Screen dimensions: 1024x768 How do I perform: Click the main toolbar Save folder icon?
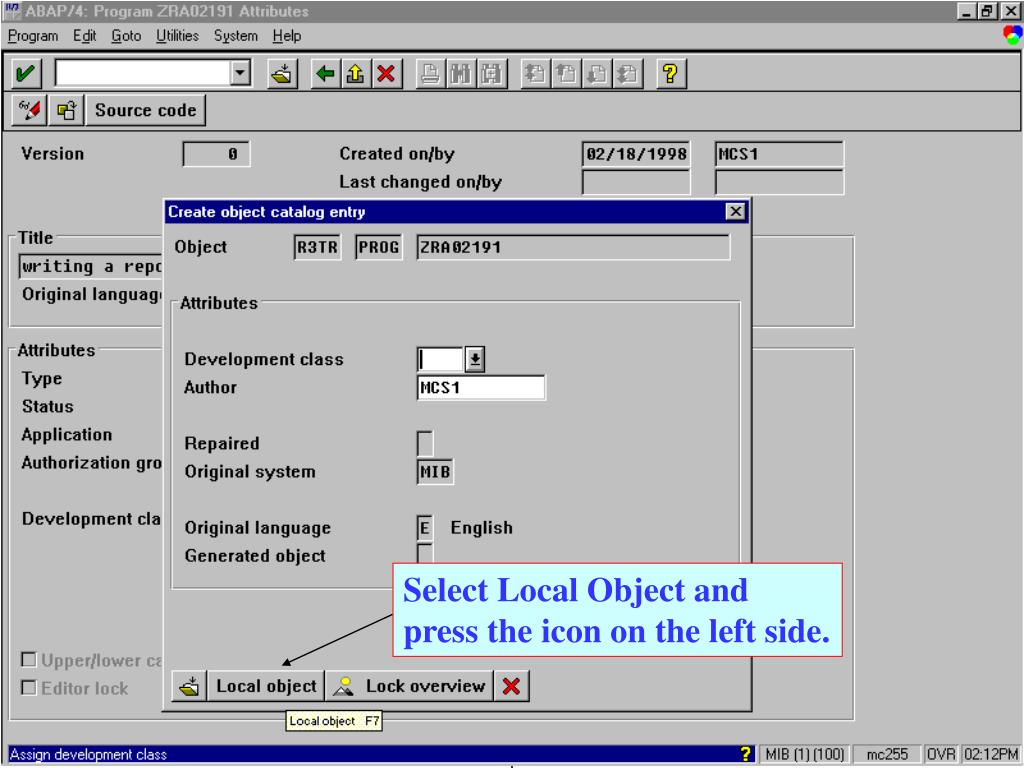pos(283,73)
